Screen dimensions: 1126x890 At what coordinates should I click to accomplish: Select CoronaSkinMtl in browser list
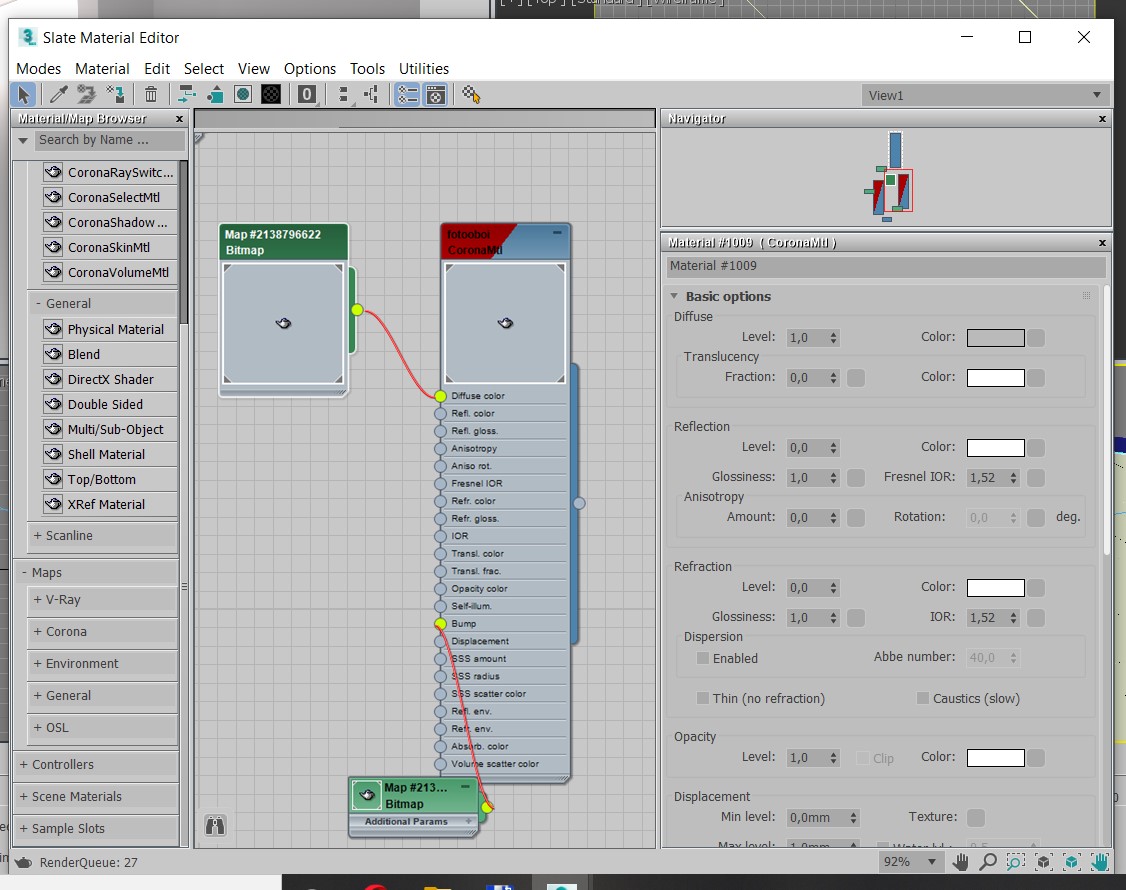click(109, 247)
